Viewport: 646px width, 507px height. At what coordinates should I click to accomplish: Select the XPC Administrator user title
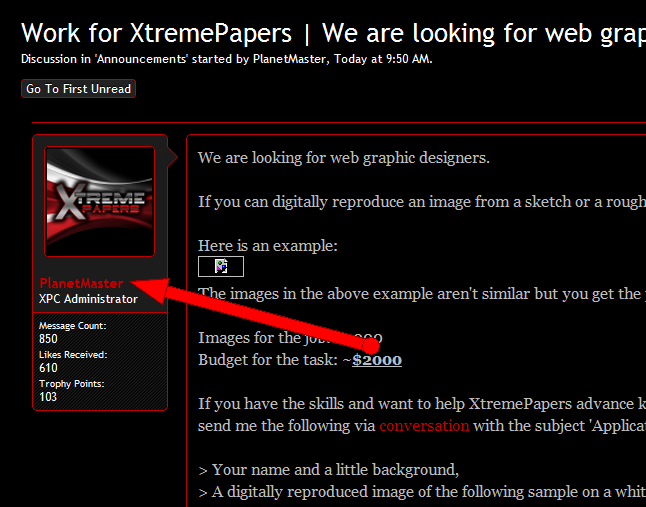click(x=88, y=299)
